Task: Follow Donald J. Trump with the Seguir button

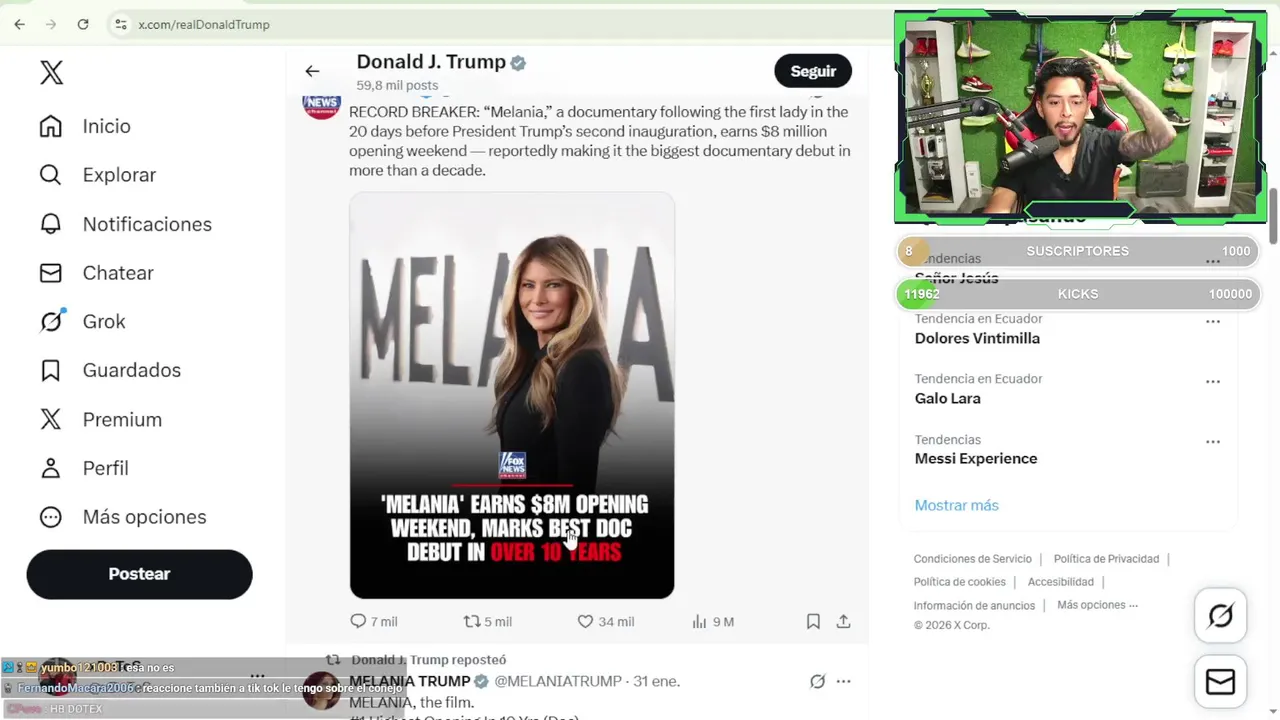Action: point(813,71)
